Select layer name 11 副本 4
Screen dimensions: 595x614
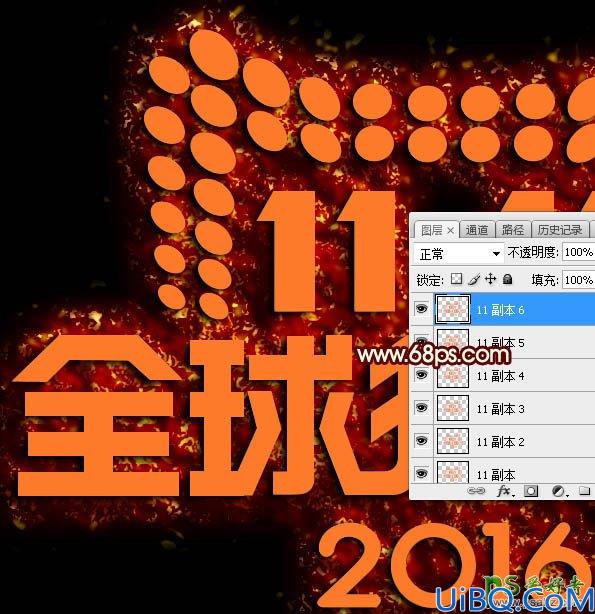tap(500, 376)
